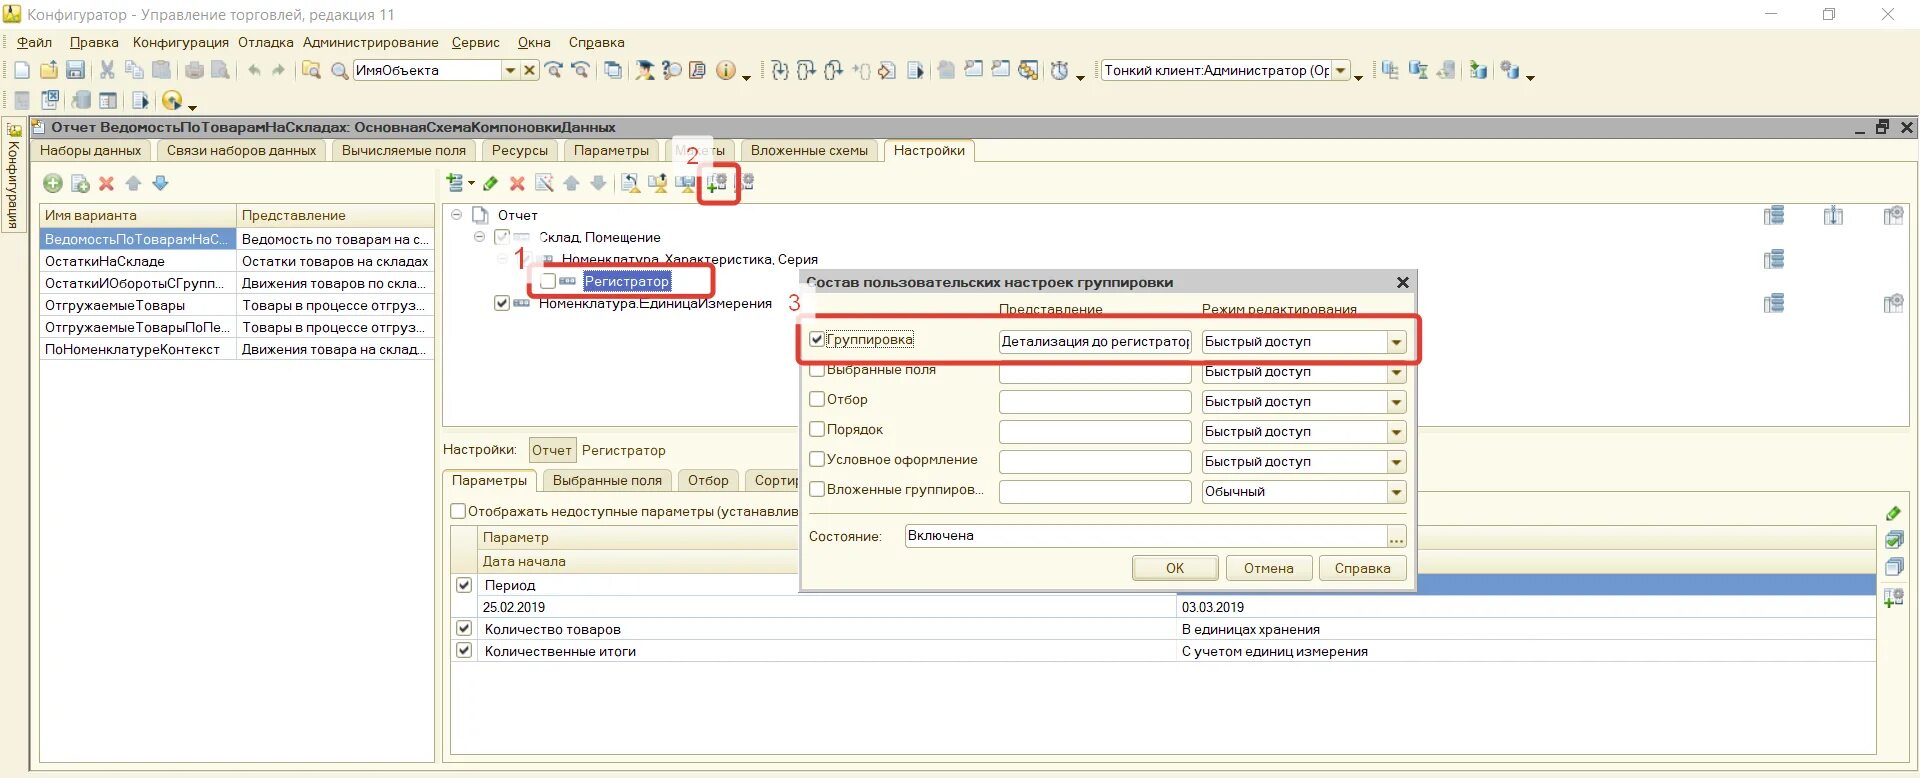Click the Справка button in dialog
The width and height of the screenshot is (1920, 778).
pyautogui.click(x=1363, y=568)
